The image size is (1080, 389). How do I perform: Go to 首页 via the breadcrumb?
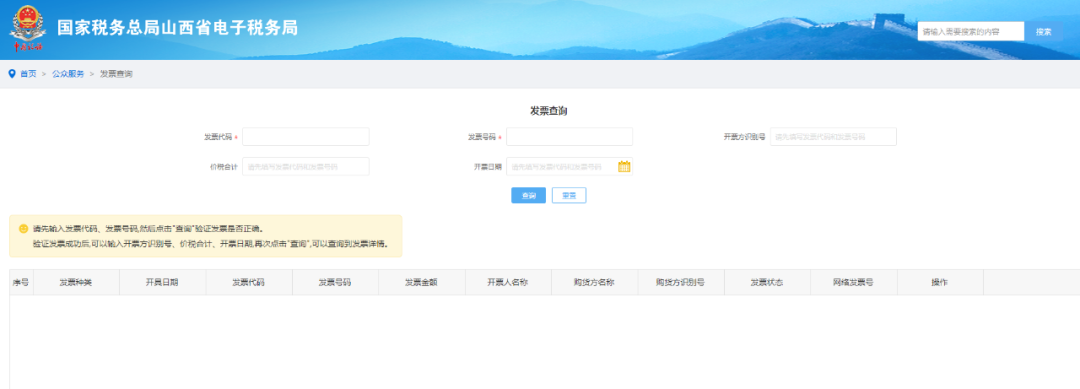click(28, 74)
